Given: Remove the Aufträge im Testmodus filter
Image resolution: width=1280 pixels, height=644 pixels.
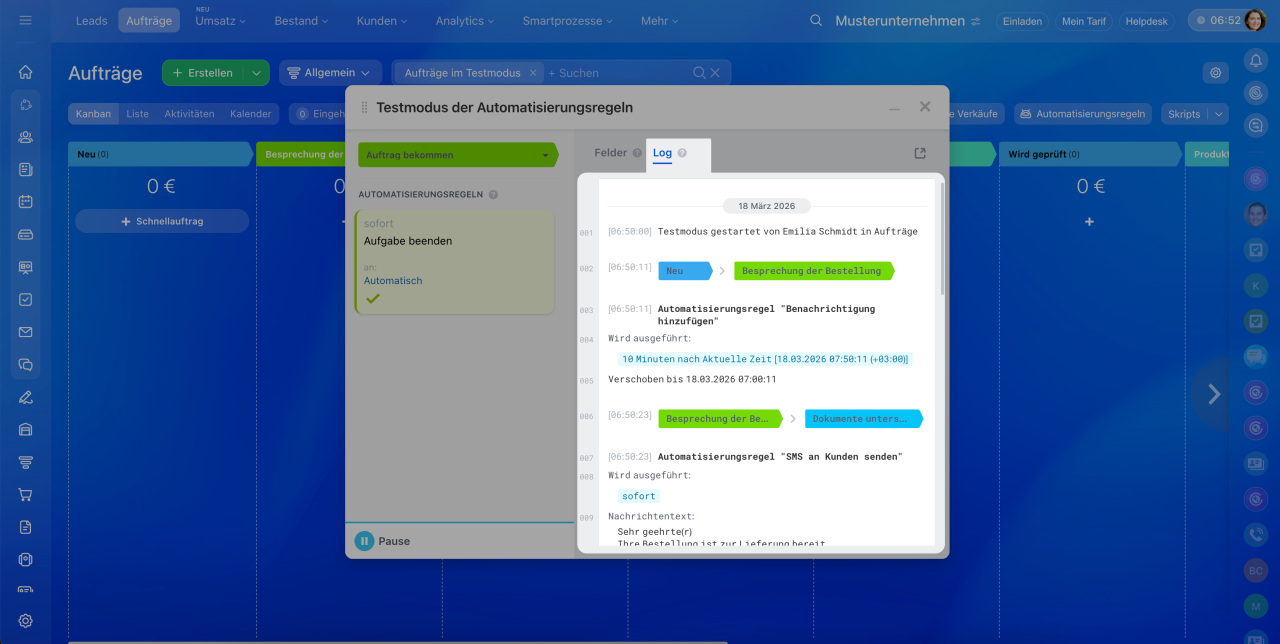Looking at the screenshot, I should [x=533, y=73].
